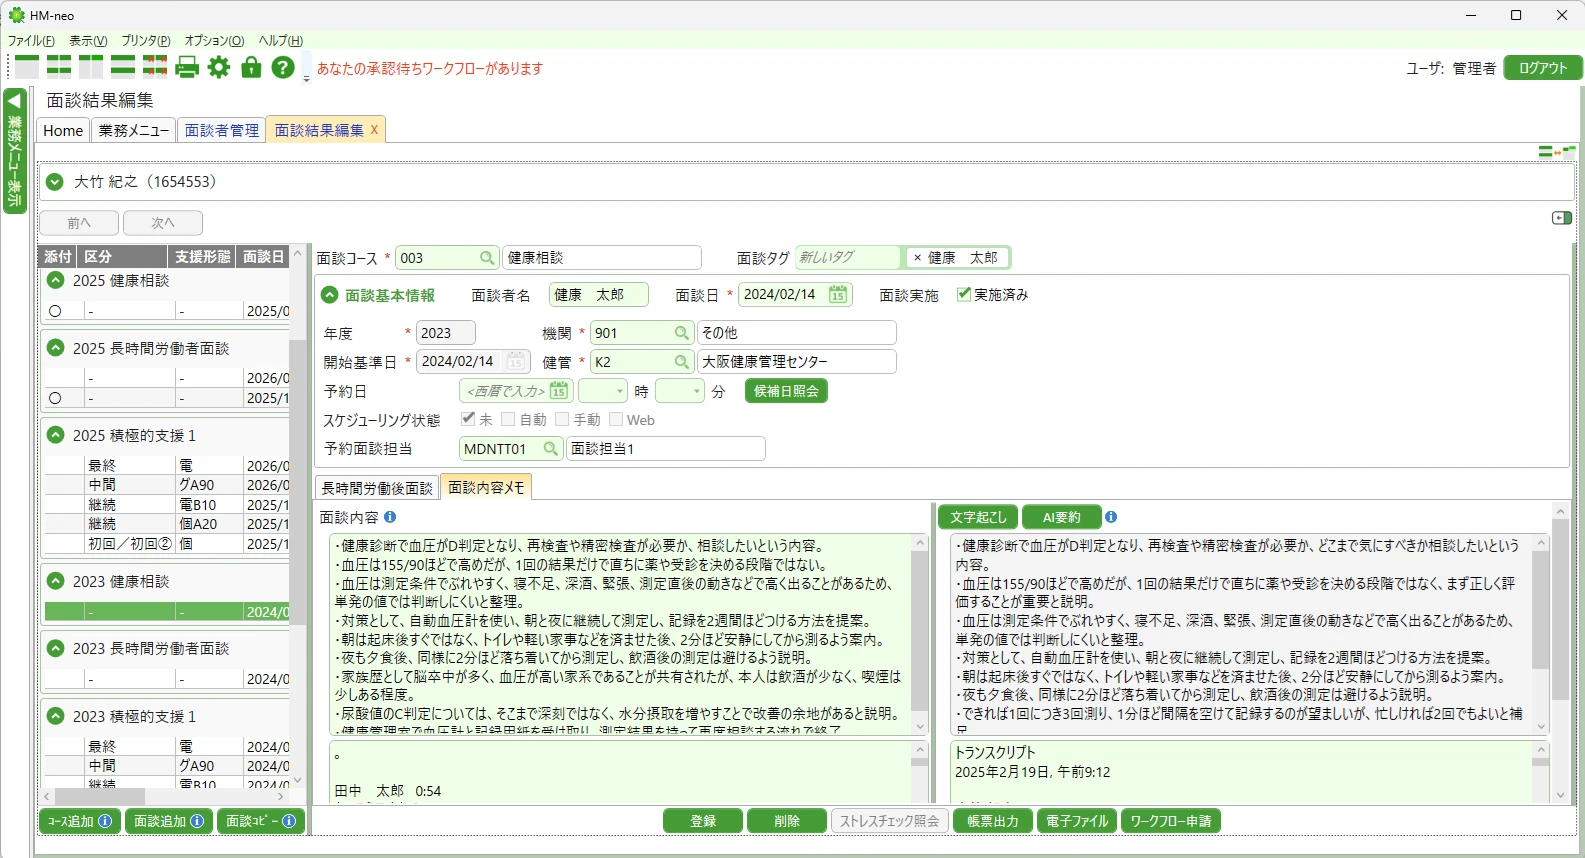Collapse the 2023 長時間労働者面談 group
1585x858 pixels.
click(56, 648)
